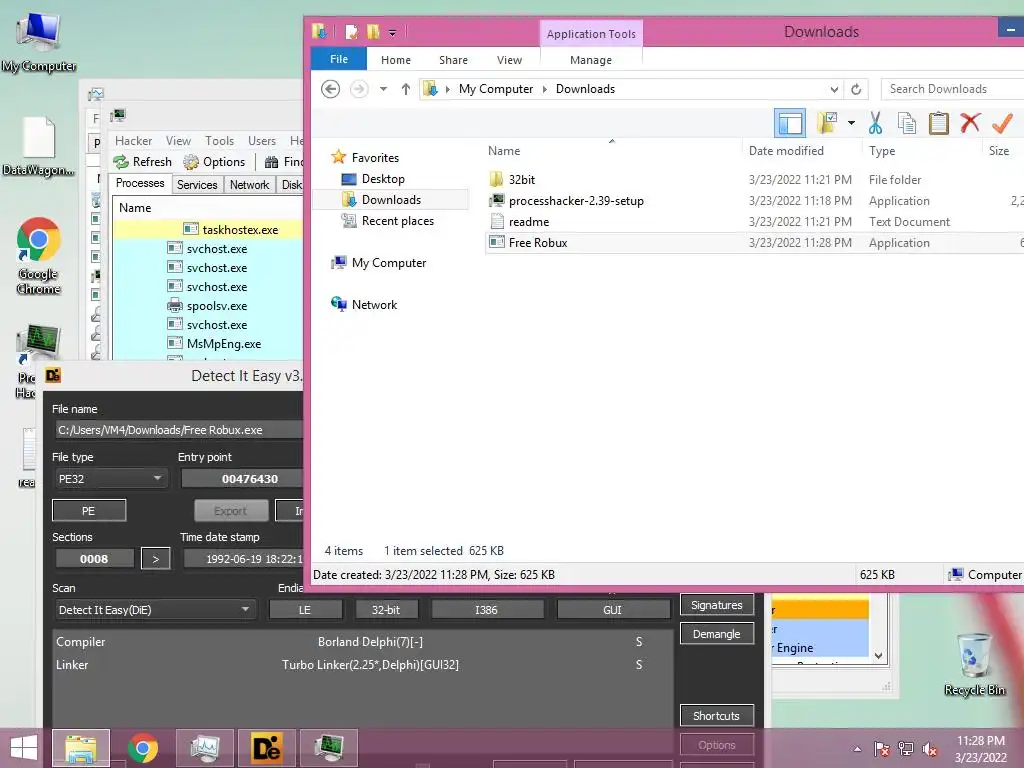Click the Shortcuts button in Detect It Easy

[716, 716]
